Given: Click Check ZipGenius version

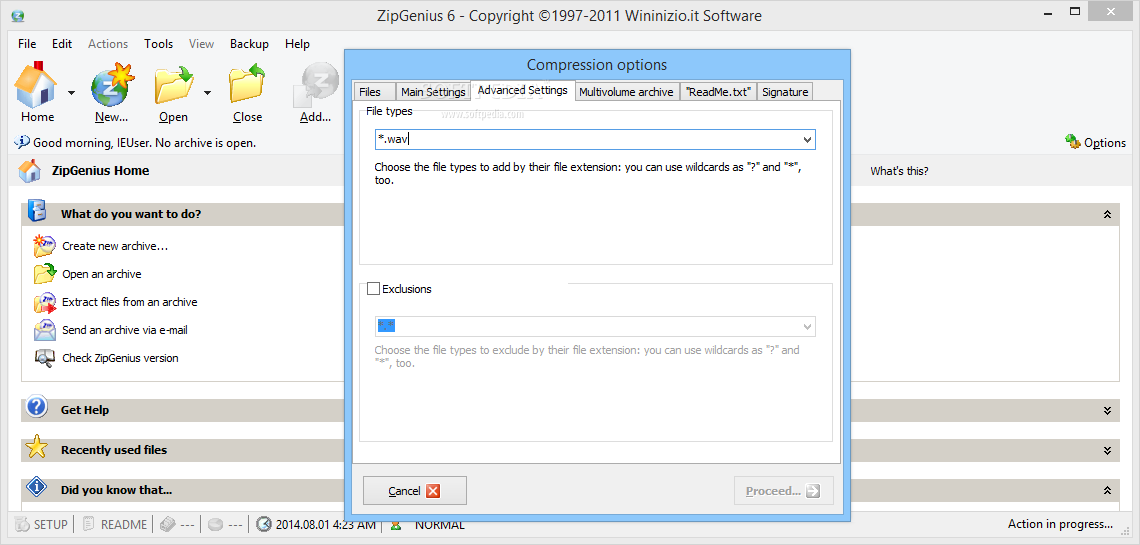Looking at the screenshot, I should point(120,358).
